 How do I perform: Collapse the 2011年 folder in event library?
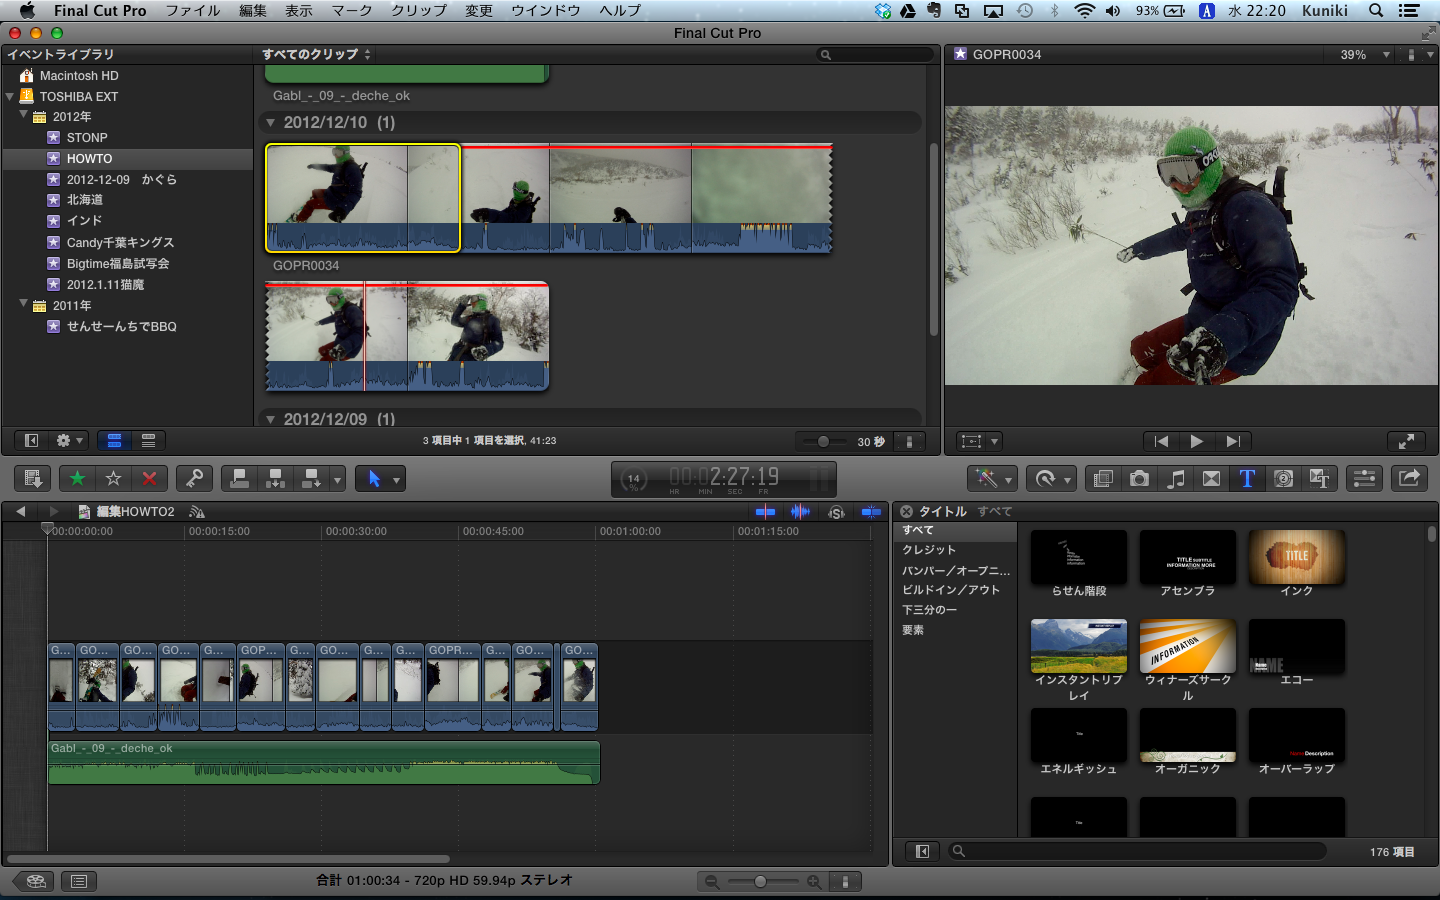[x=23, y=305]
